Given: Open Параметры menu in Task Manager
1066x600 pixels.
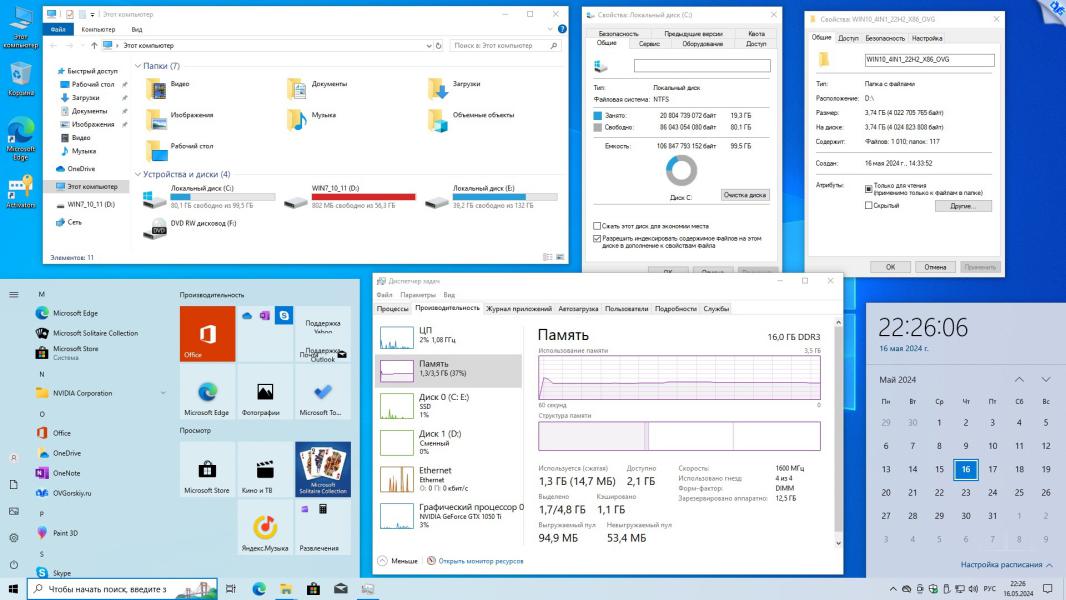Looking at the screenshot, I should pos(417,295).
